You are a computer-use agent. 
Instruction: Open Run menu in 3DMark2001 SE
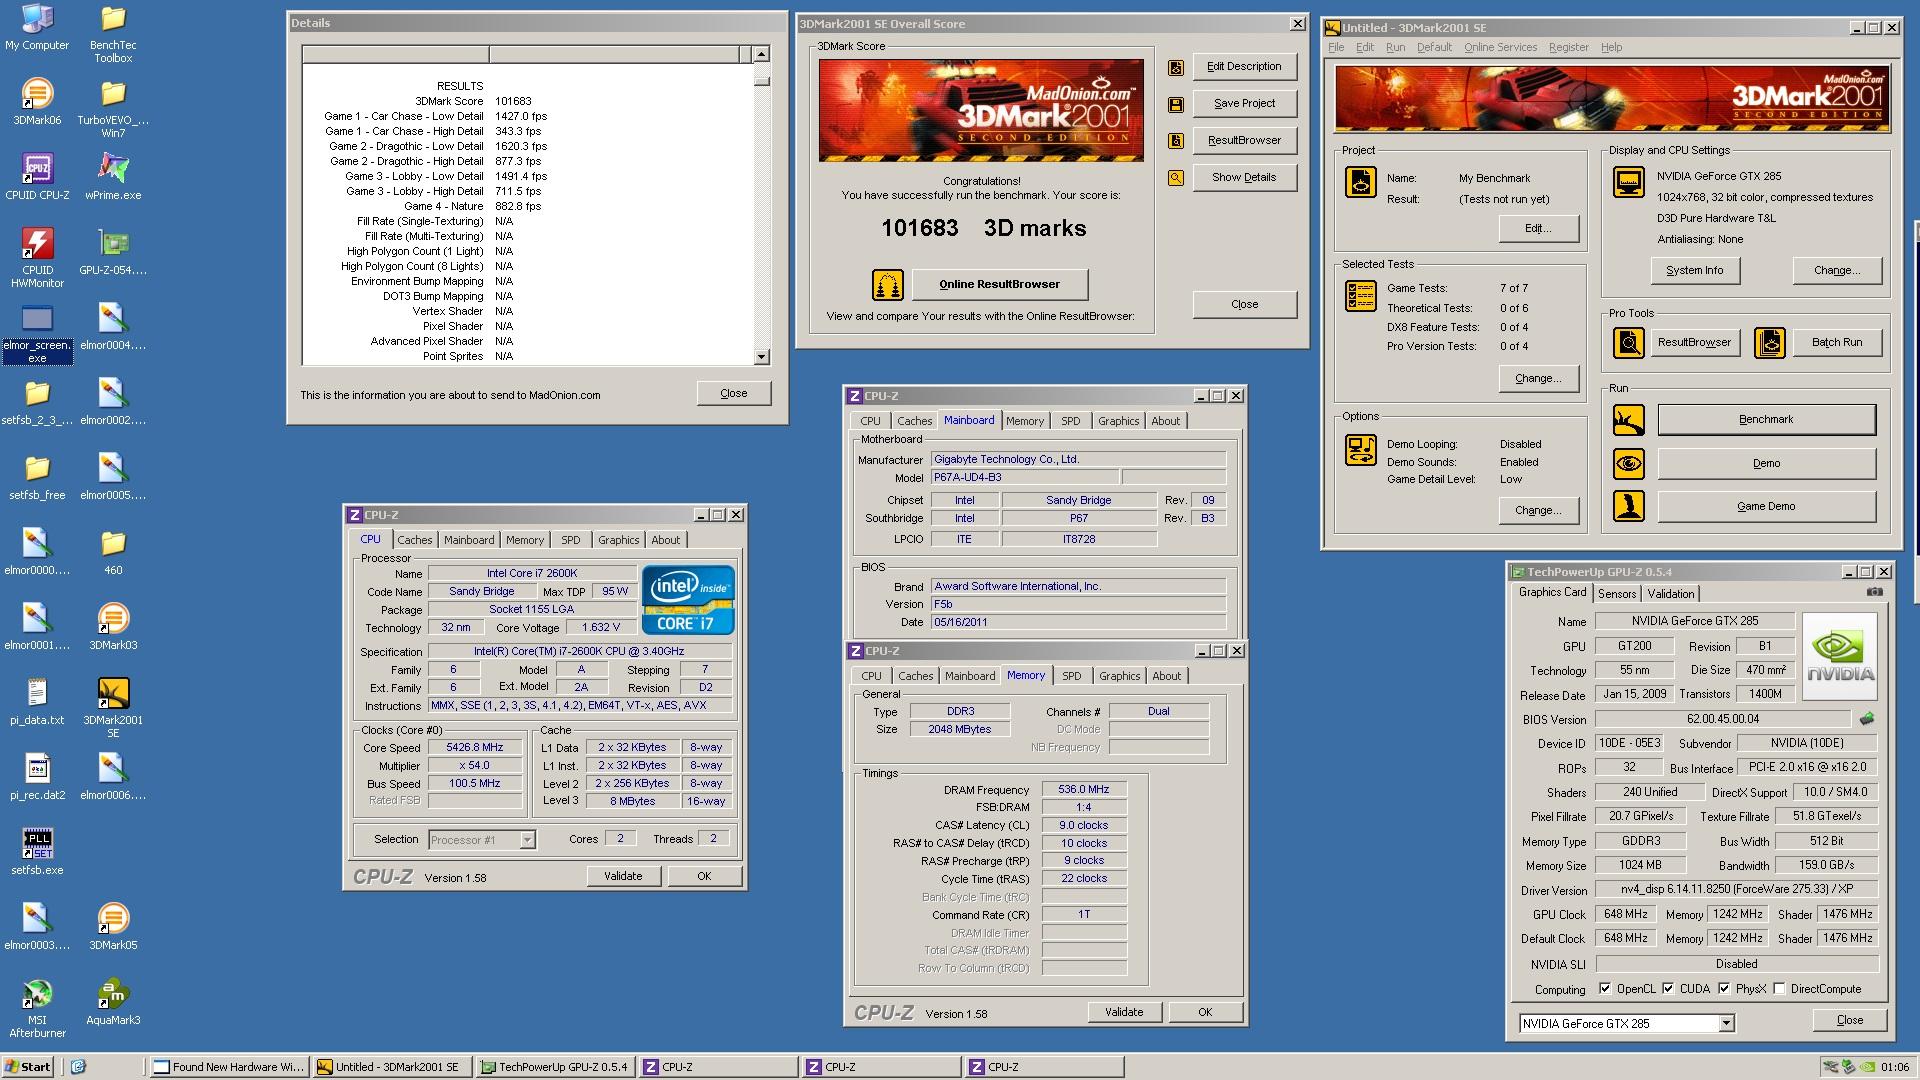click(x=1395, y=47)
